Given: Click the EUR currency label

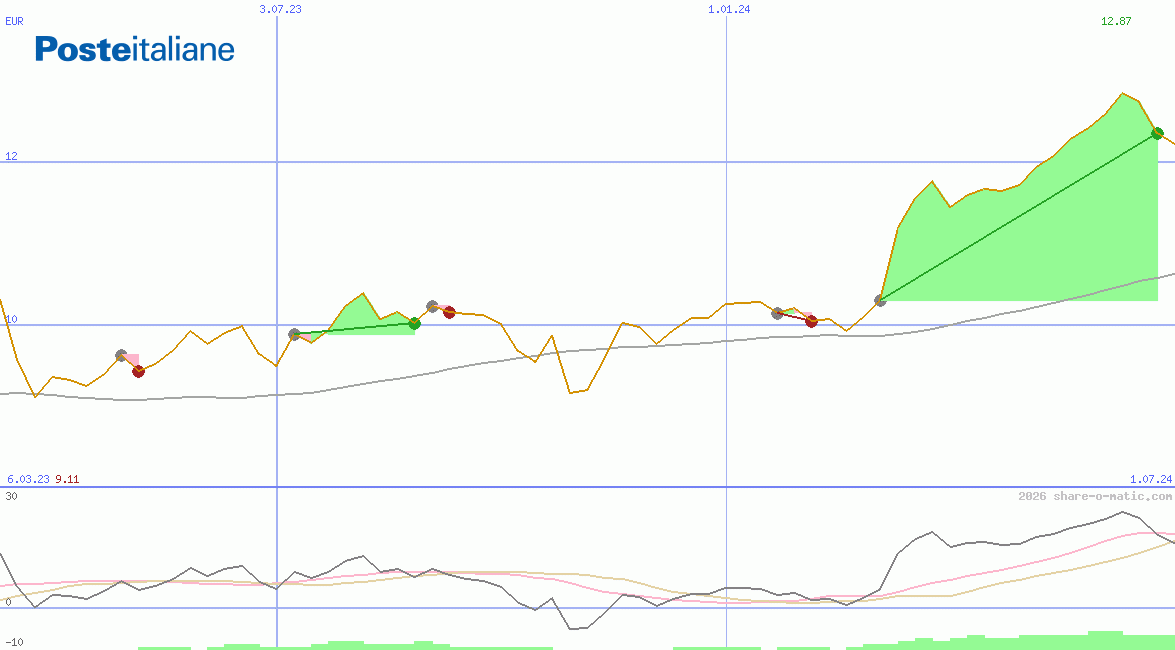Looking at the screenshot, I should 14,20.
